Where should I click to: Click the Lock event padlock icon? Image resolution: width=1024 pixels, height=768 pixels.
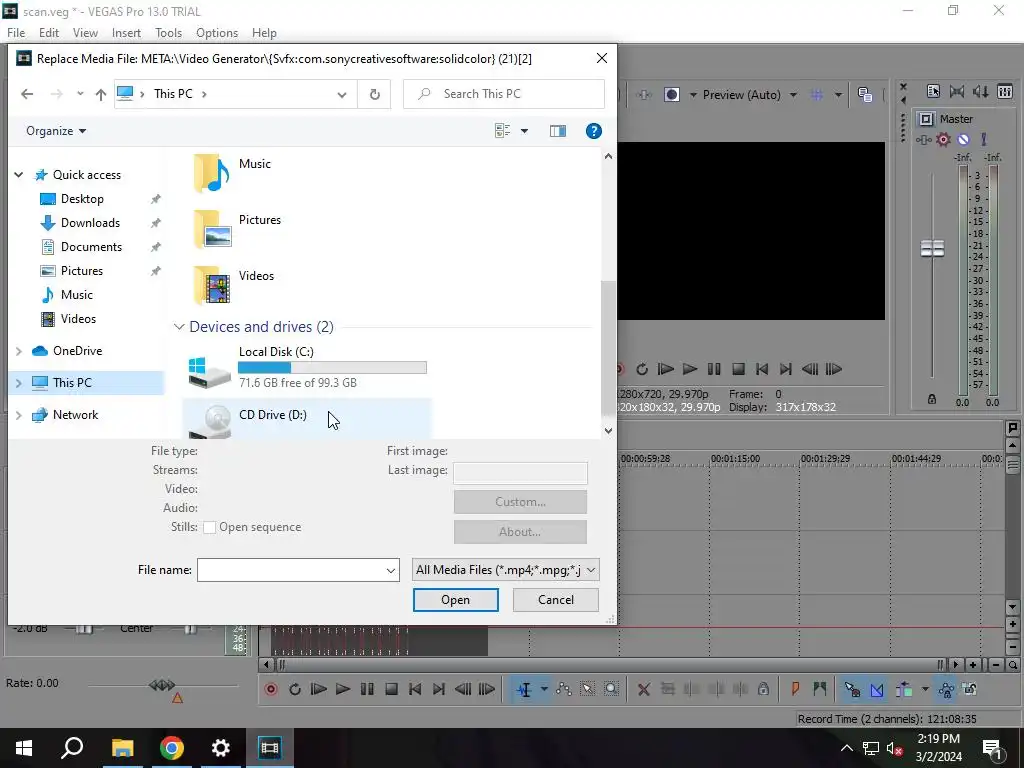pyautogui.click(x=763, y=689)
